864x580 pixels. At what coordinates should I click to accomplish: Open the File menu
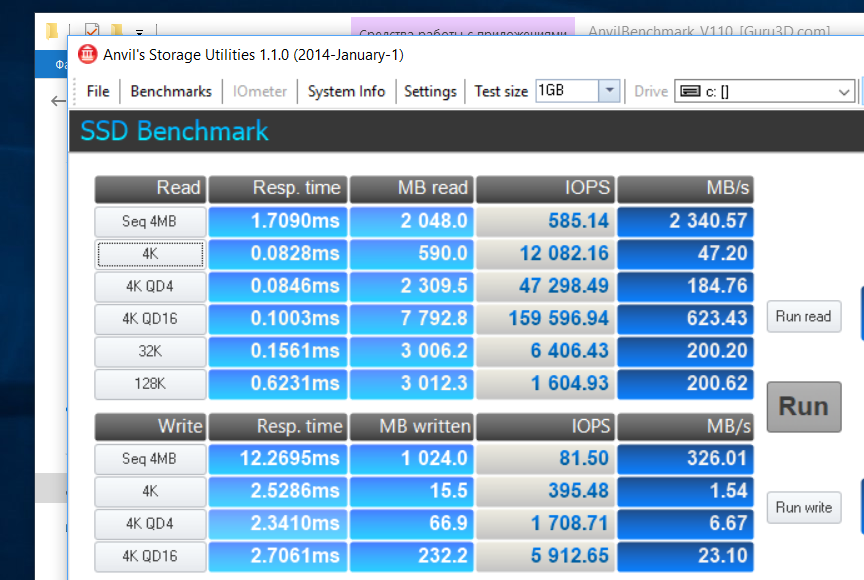point(98,91)
